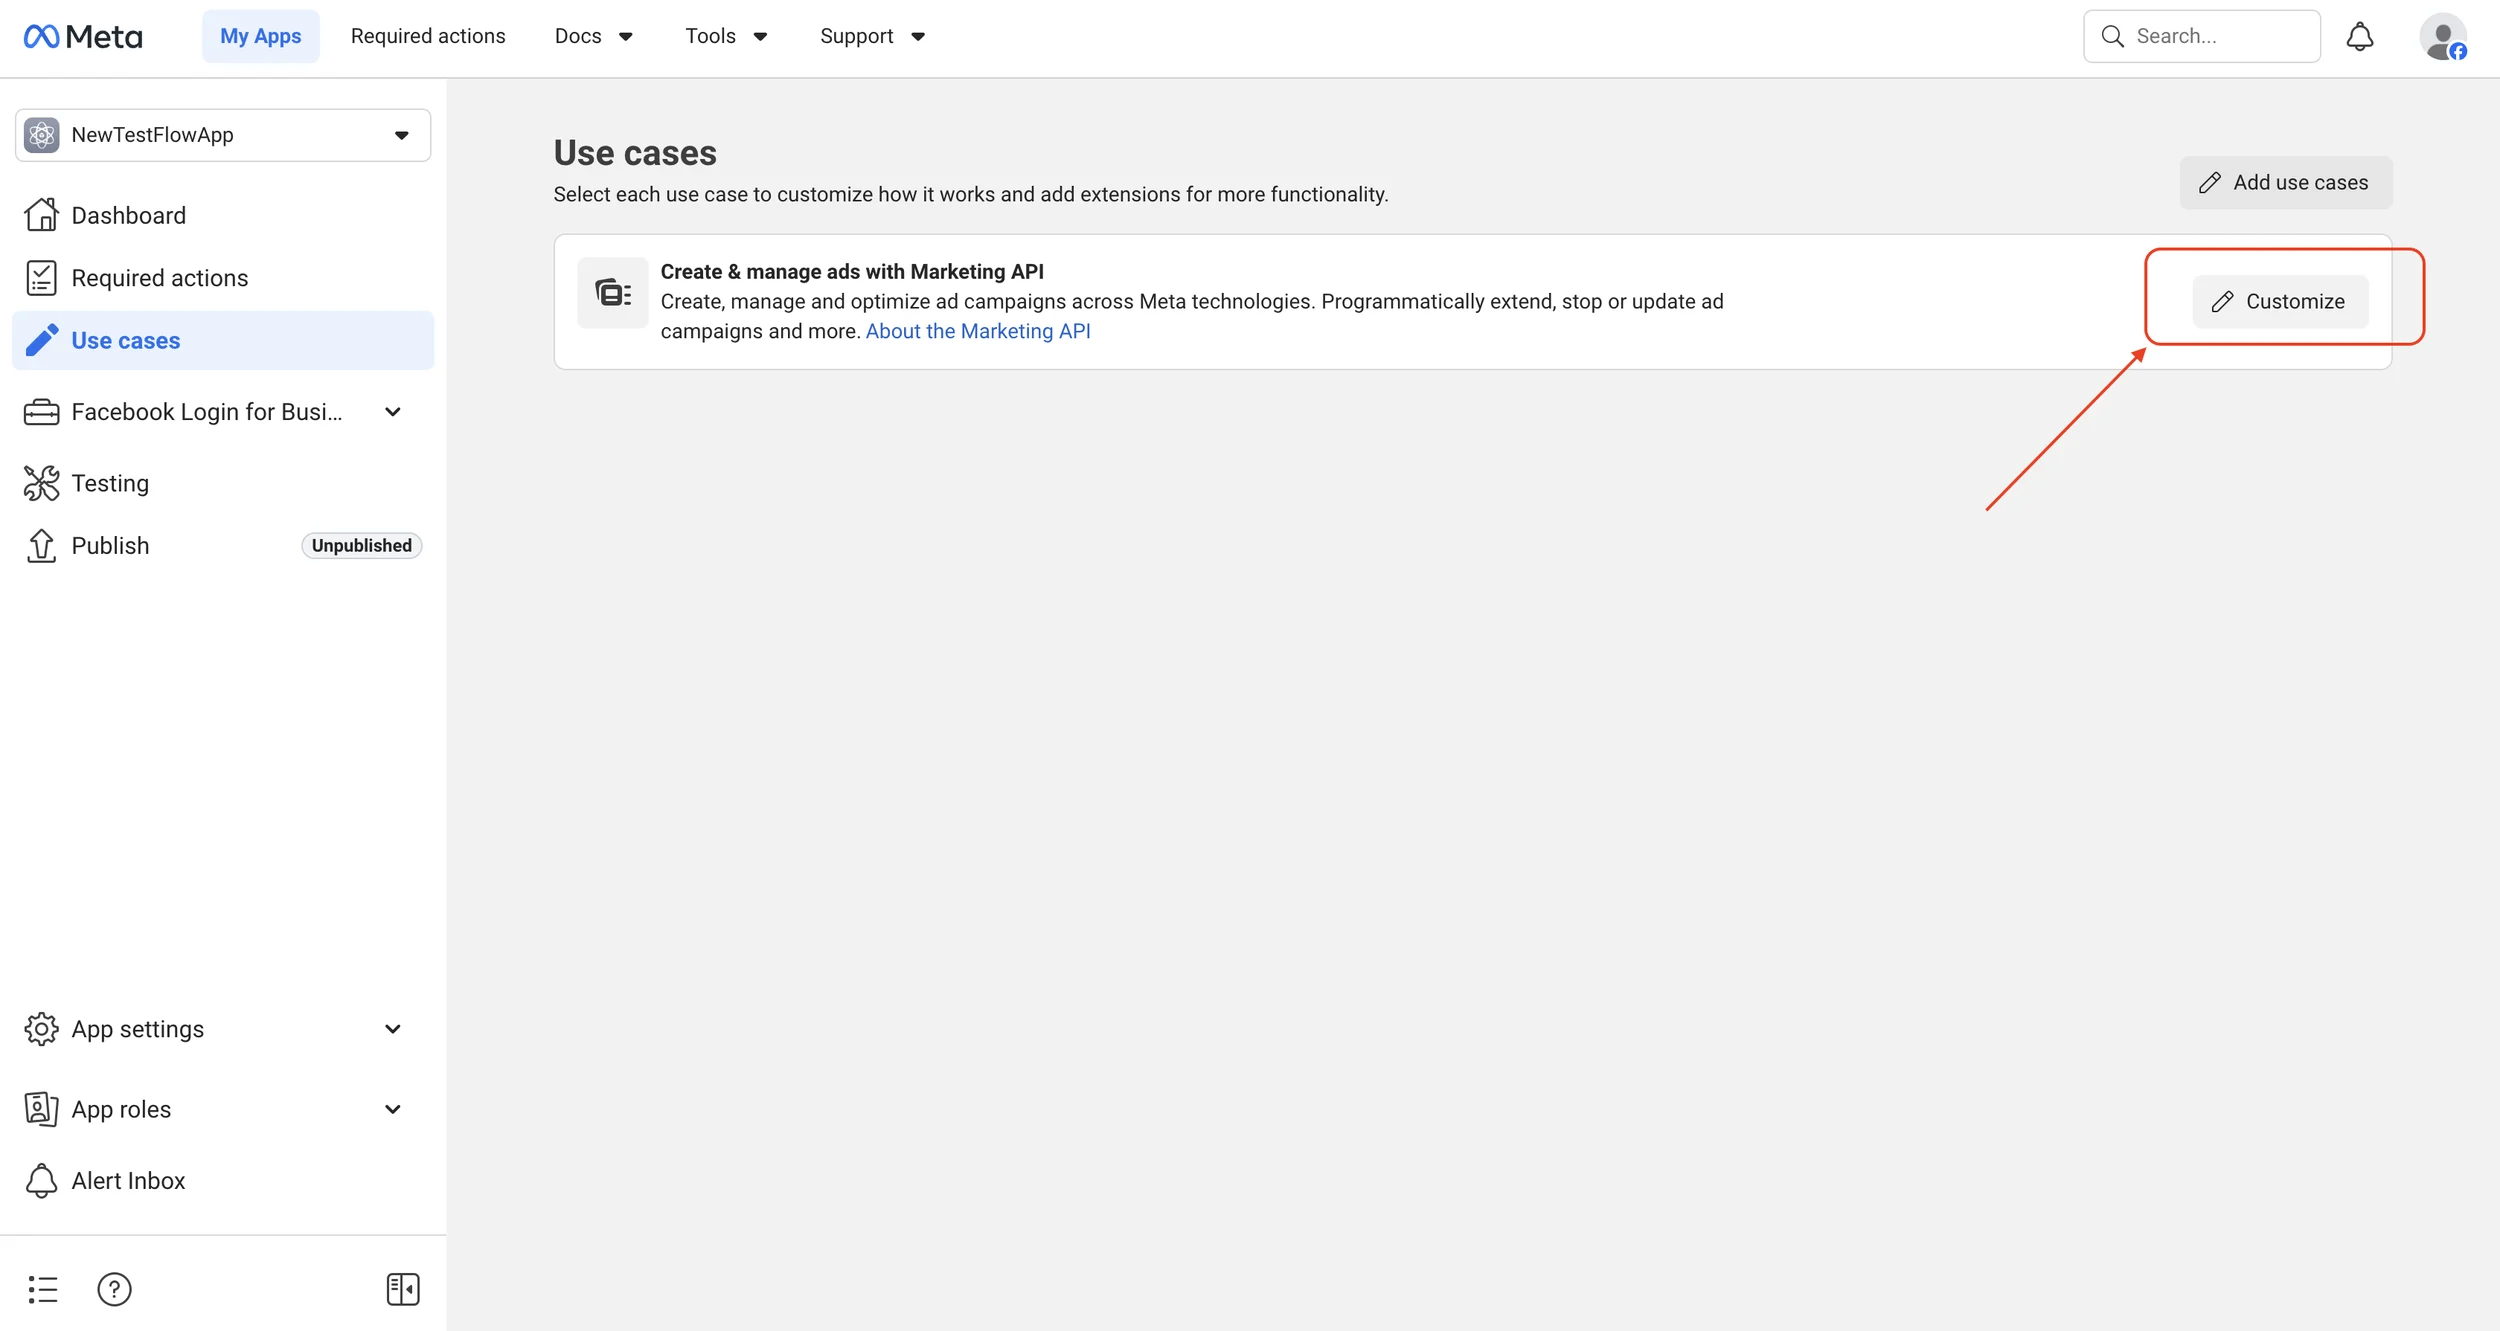Click the Facebook Login briefcase icon
The image size is (2500, 1331).
tap(41, 412)
